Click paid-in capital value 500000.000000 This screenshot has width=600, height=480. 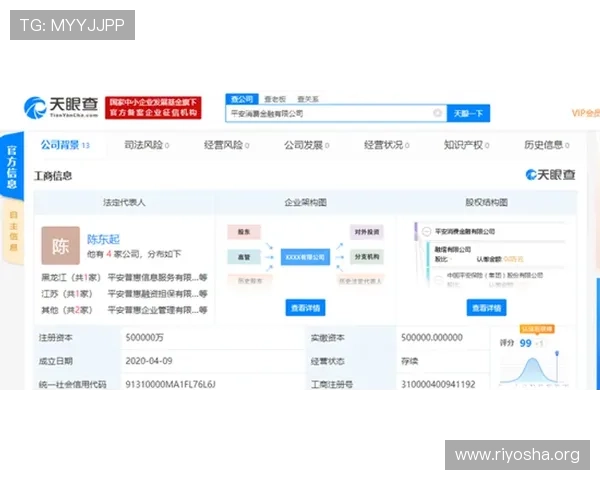(x=432, y=337)
